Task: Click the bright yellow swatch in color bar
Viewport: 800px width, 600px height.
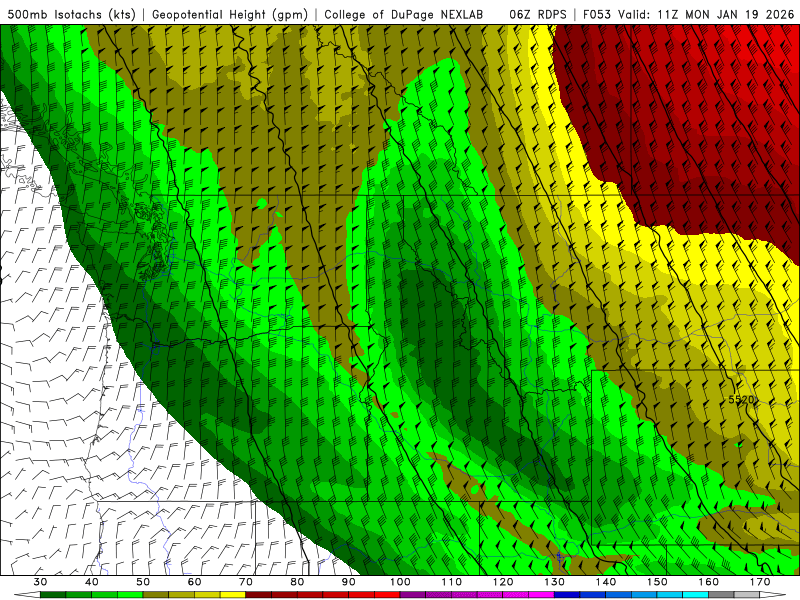Action: tap(233, 594)
